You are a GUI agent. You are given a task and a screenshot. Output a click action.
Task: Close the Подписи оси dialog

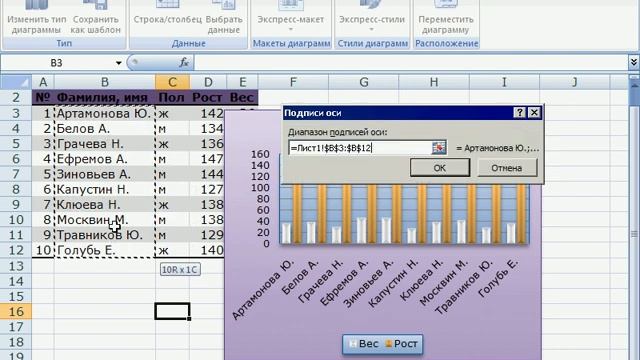click(x=534, y=113)
